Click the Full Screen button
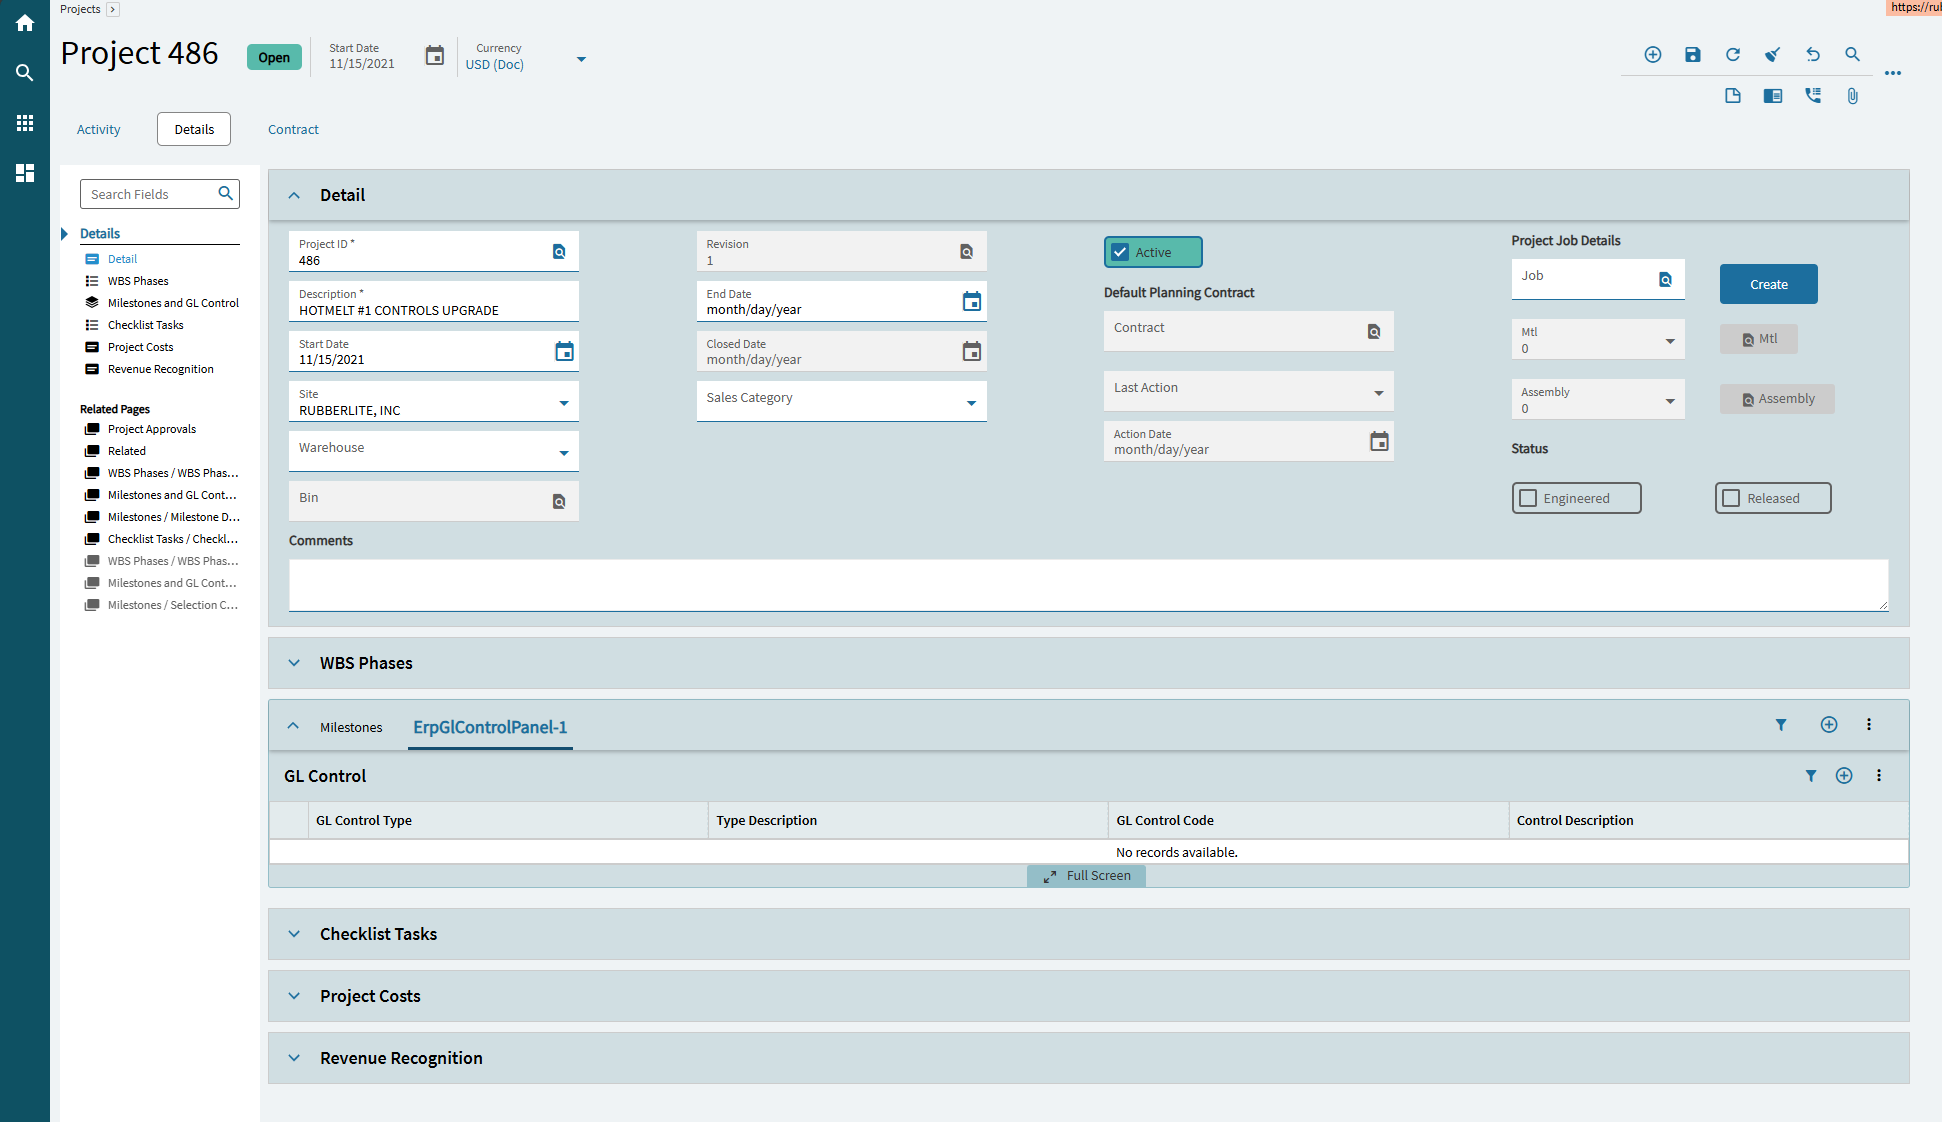The width and height of the screenshot is (1942, 1122). 1086,876
